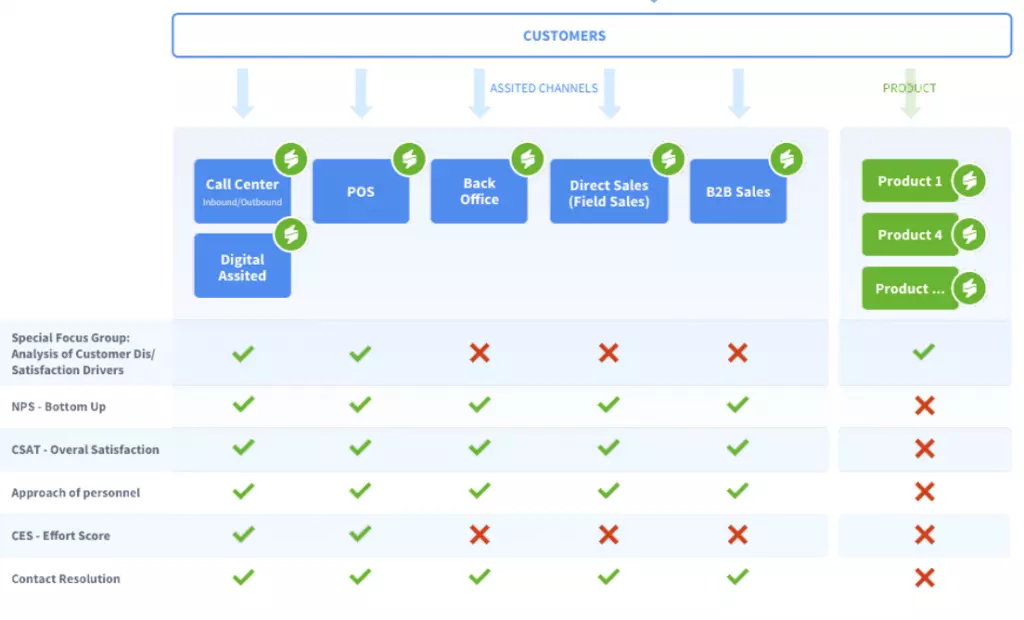Click the green badge on Direct Sales box
The width and height of the screenshot is (1024, 620).
[x=668, y=159]
